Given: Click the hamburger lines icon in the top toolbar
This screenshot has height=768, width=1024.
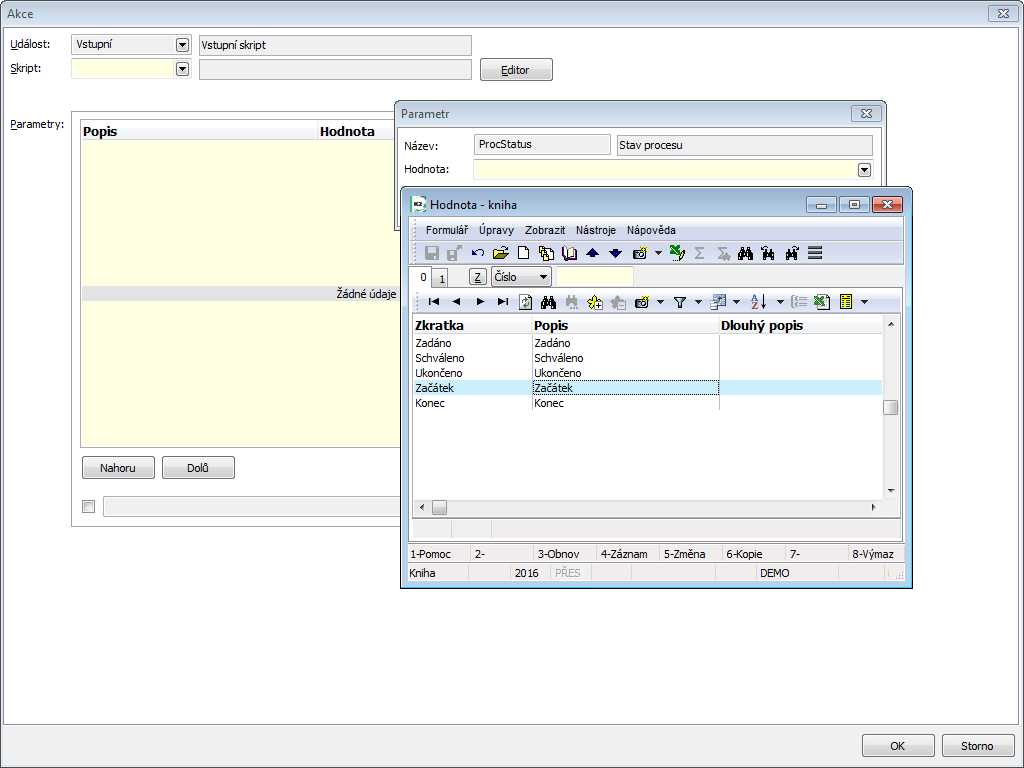Looking at the screenshot, I should click(815, 254).
